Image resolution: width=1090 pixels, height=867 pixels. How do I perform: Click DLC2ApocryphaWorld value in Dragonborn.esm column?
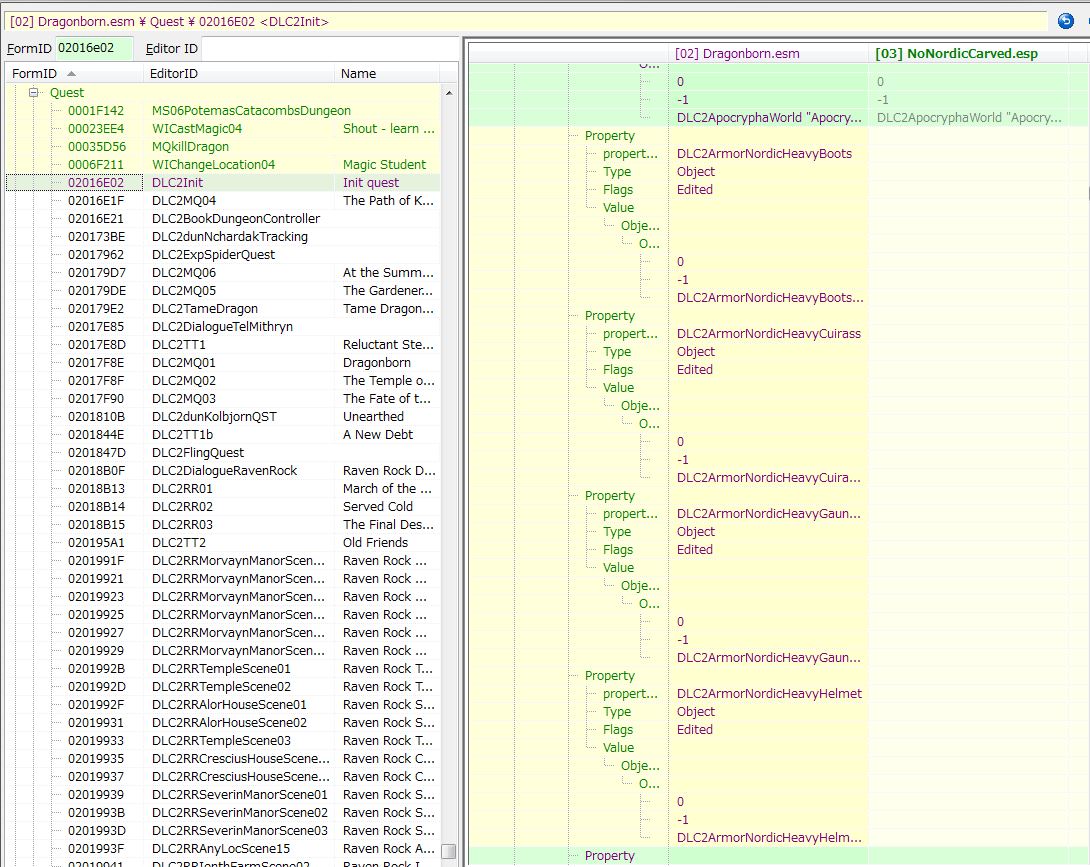click(x=769, y=118)
